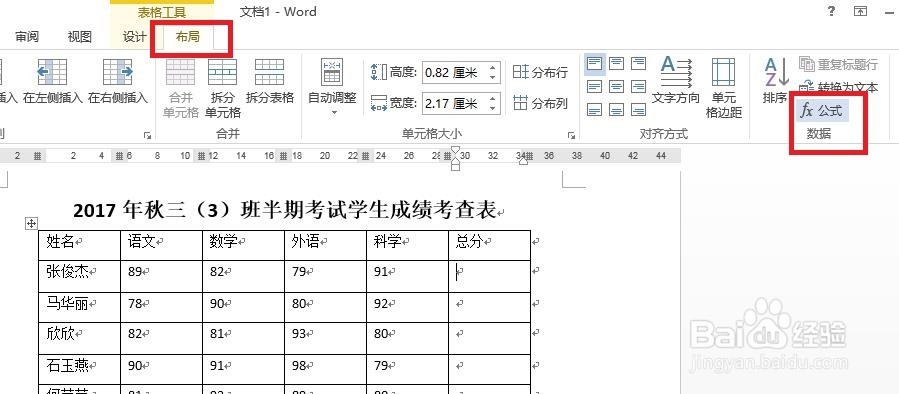Select Align Top Right alignment icon
Screen dimensions: 899x394
click(x=638, y=64)
